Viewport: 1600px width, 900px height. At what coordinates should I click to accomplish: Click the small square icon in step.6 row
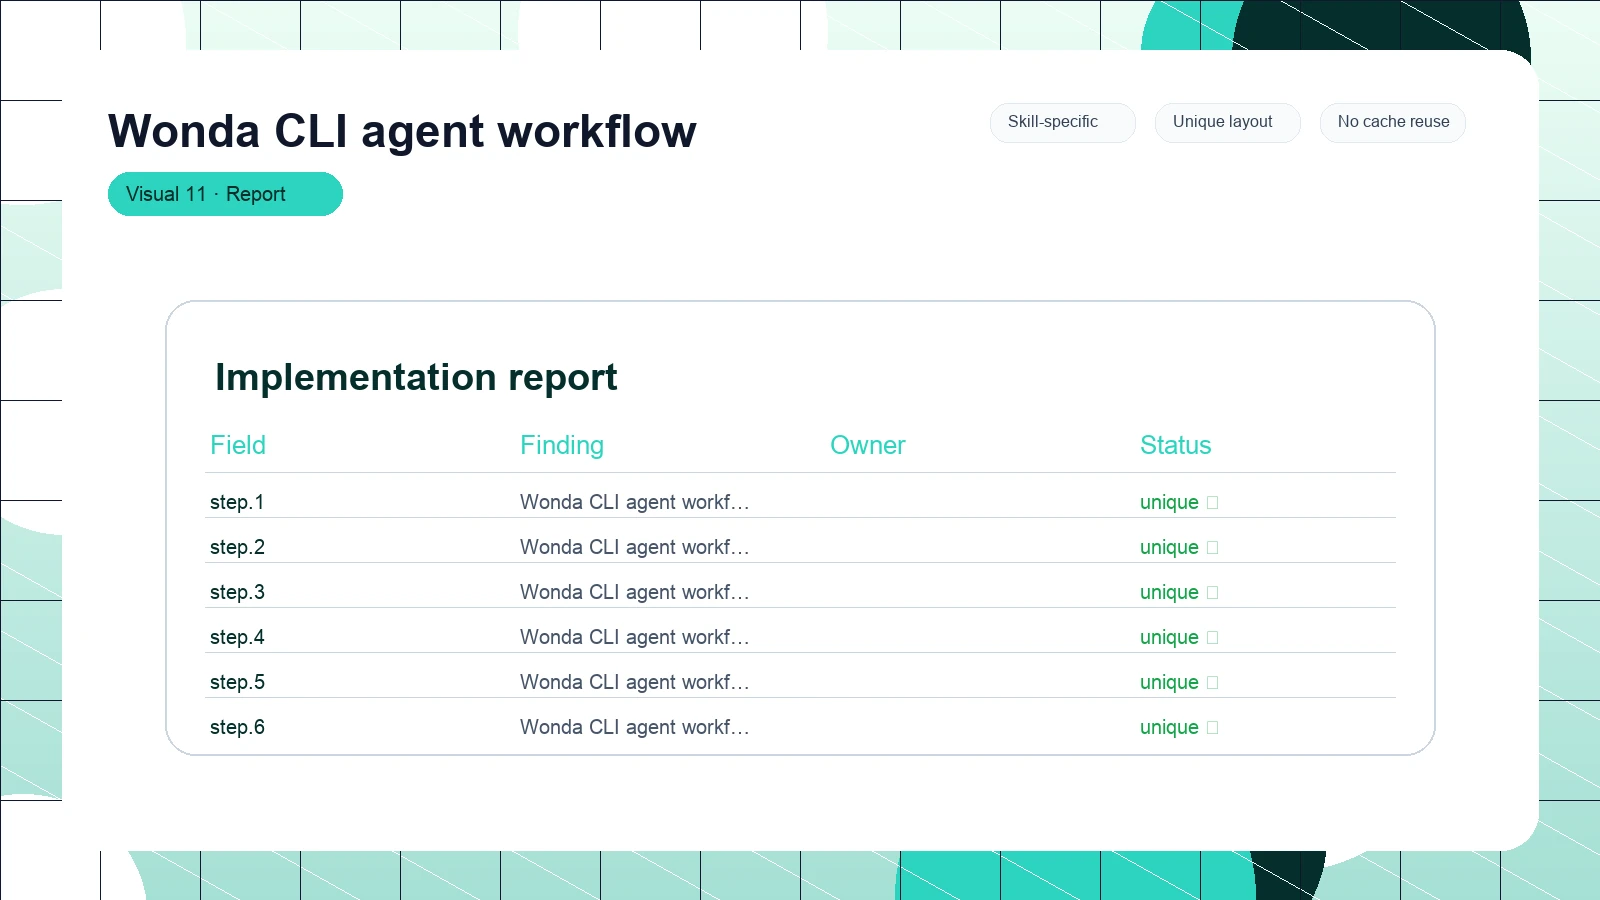pos(1213,728)
